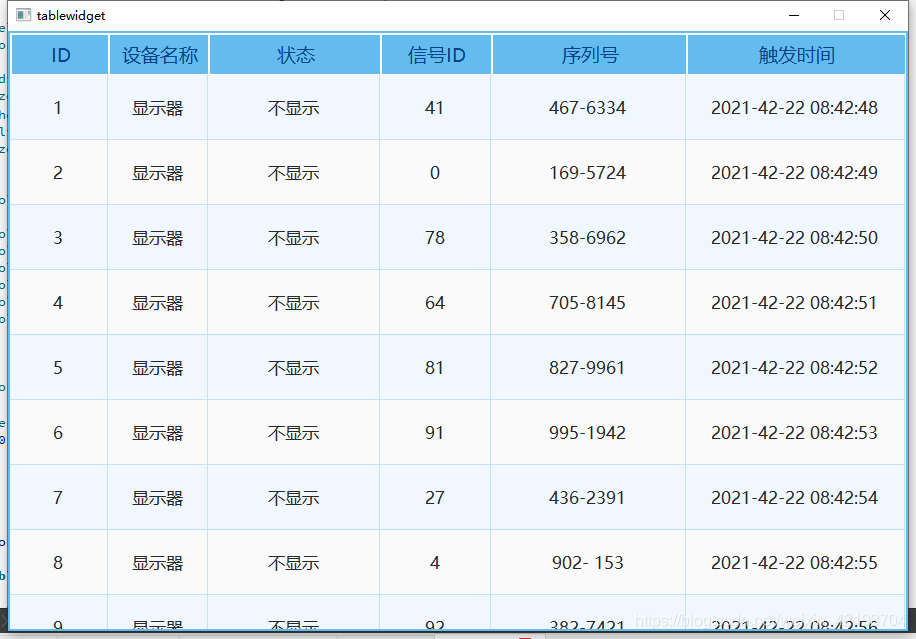Viewport: 916px width, 639px height.
Task: Click timestamp 2021-42-22 08:42:51 in row 4
Action: pyautogui.click(x=797, y=302)
